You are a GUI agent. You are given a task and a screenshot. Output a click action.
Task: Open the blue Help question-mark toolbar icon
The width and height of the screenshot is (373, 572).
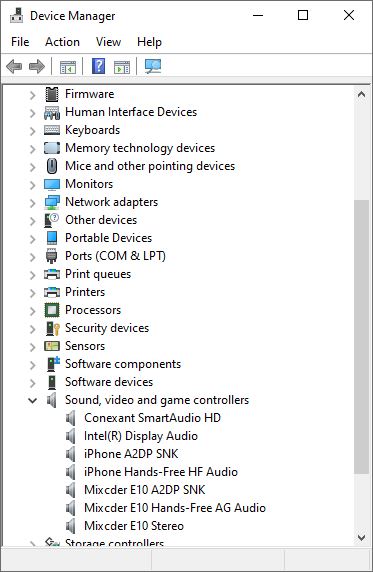99,66
